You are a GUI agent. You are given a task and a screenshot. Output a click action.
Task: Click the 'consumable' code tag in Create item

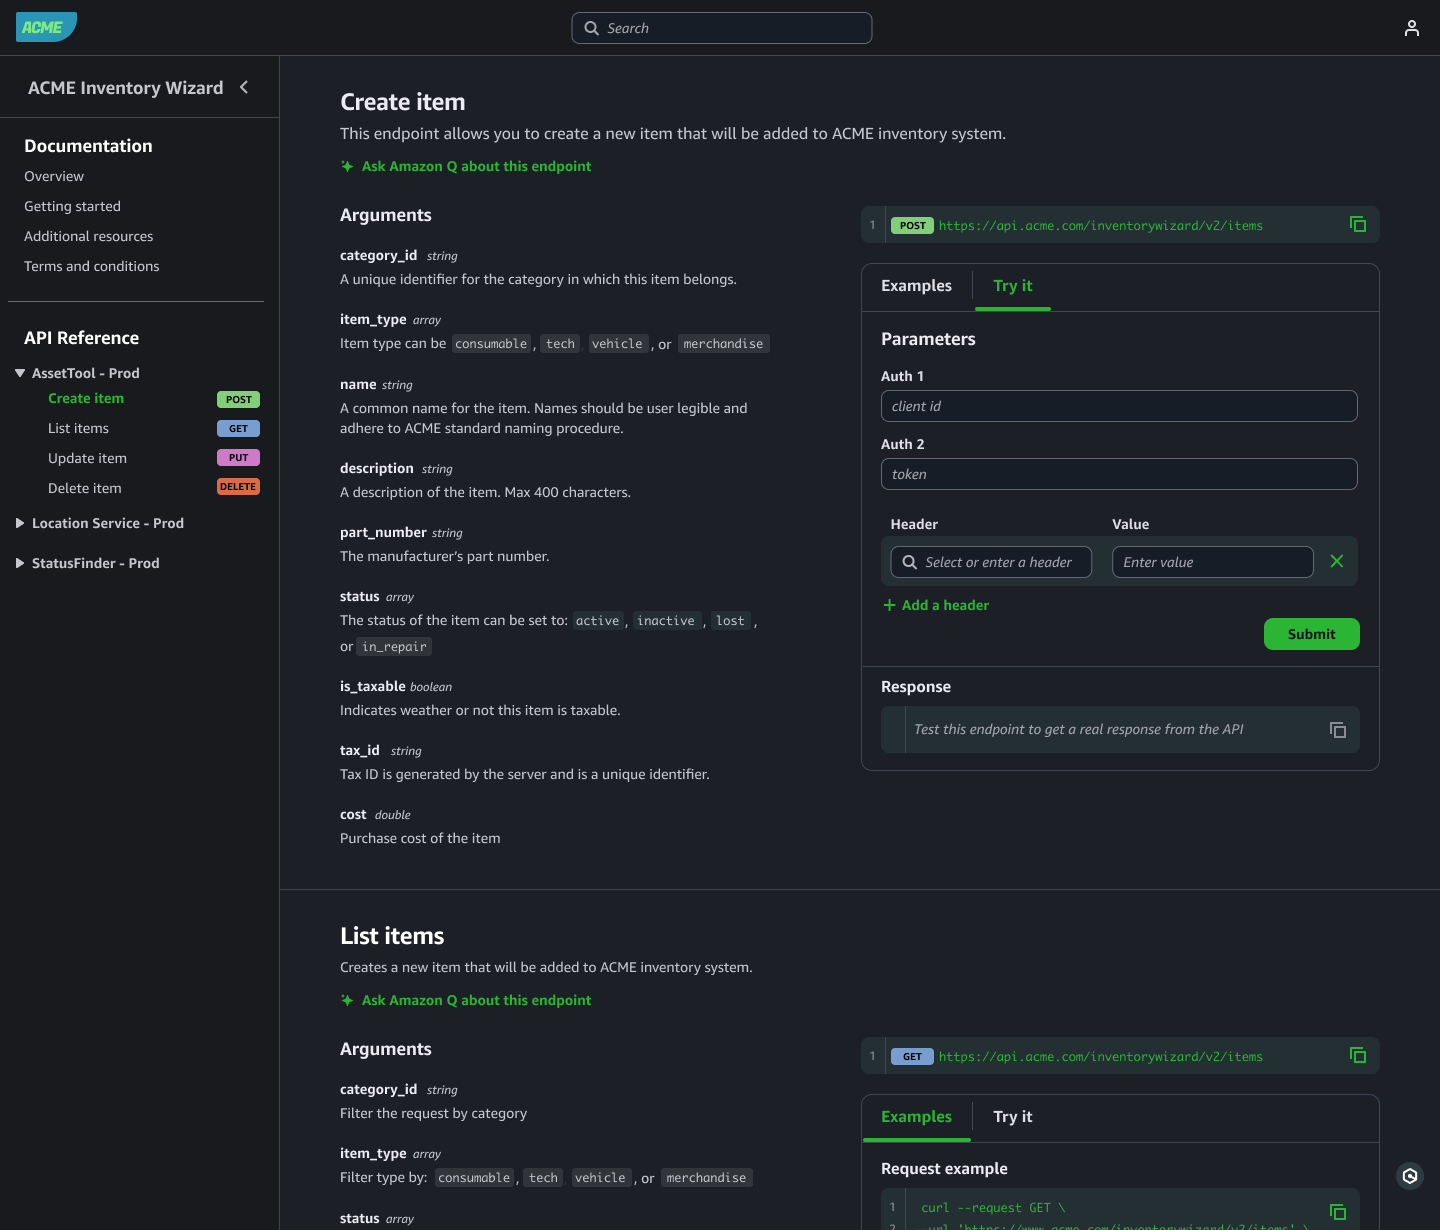(491, 344)
